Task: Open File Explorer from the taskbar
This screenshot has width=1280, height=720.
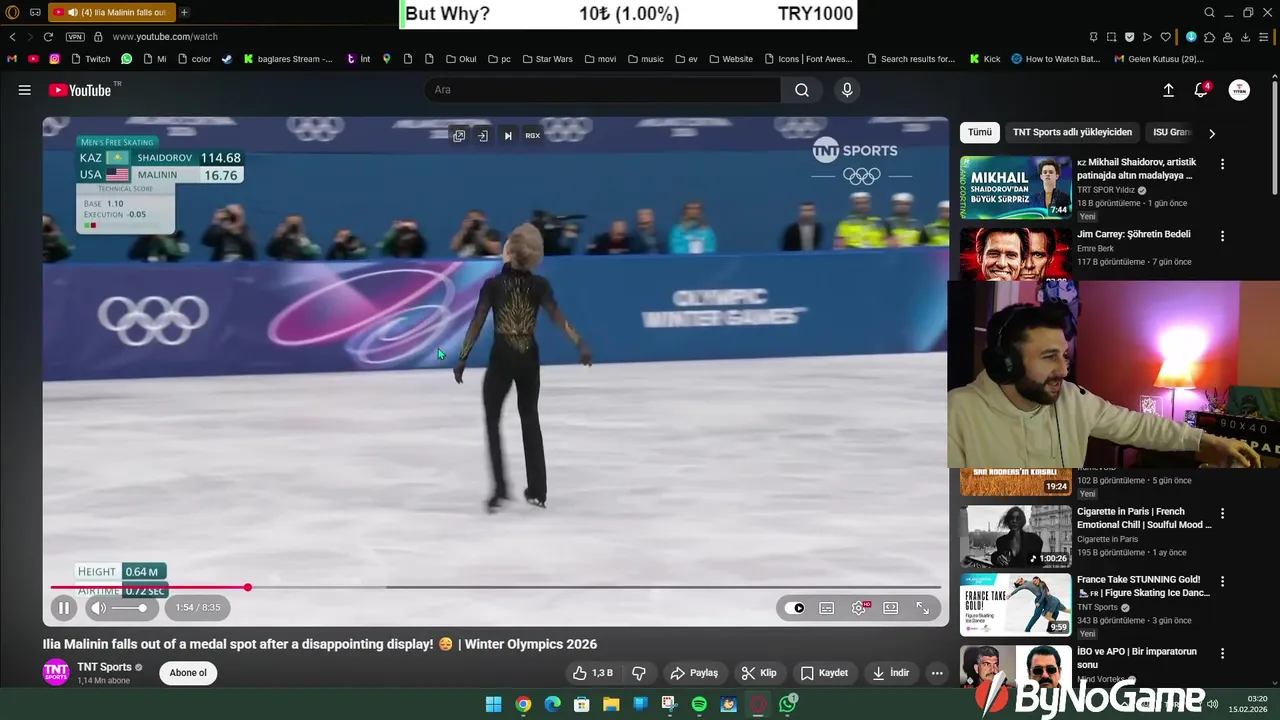Action: (x=611, y=704)
